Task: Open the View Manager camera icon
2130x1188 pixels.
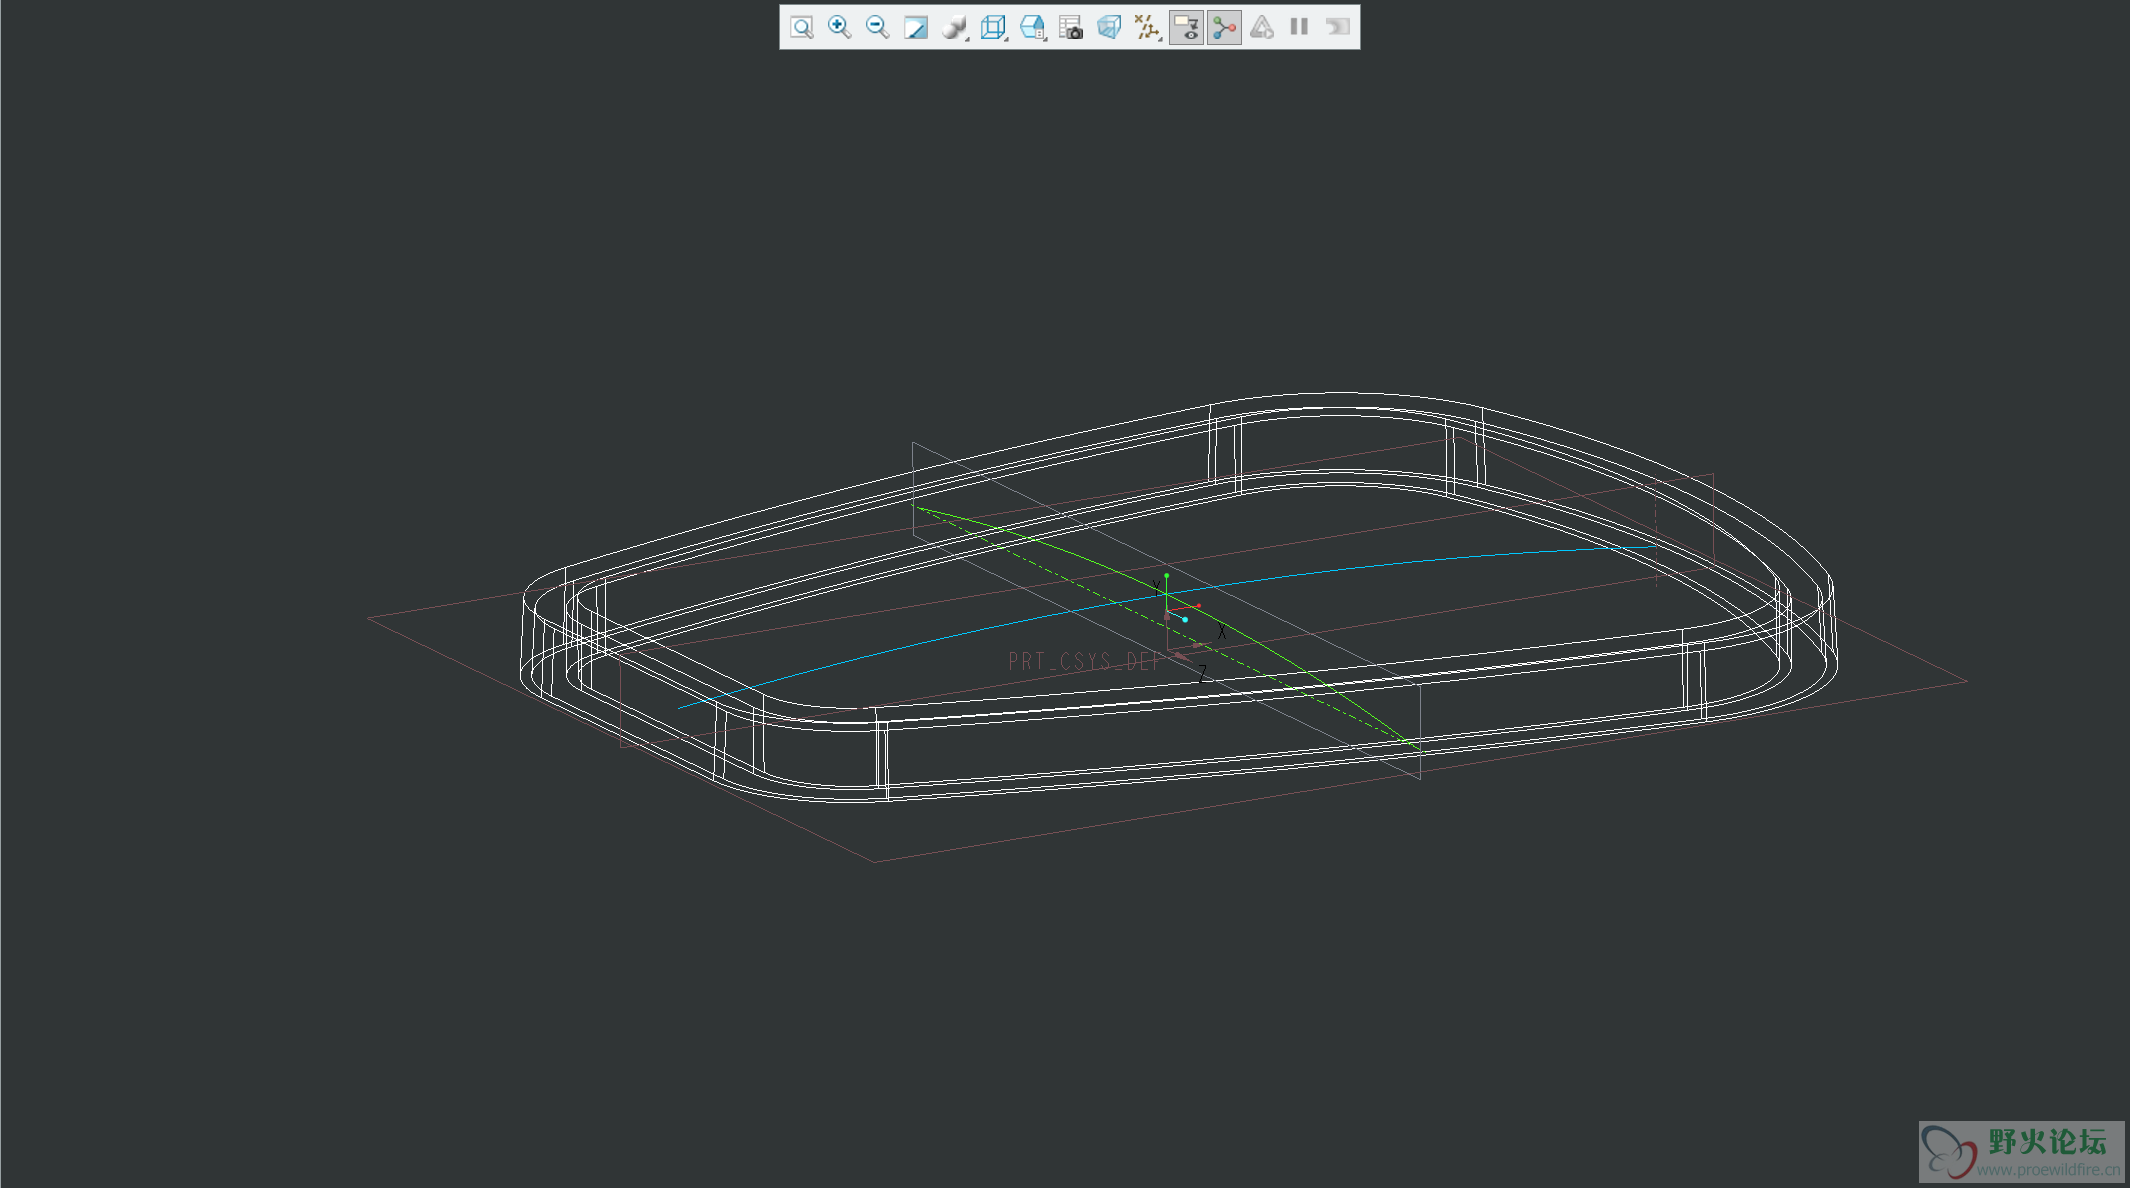Action: 1070,27
